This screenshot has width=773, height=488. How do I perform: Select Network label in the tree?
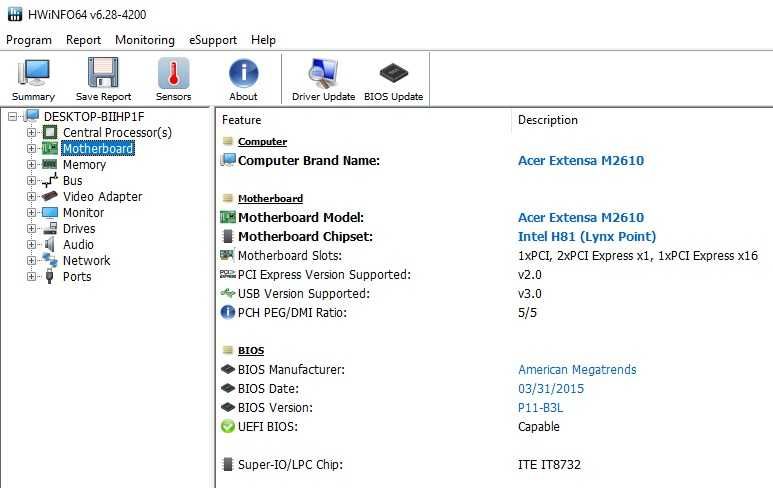click(86, 261)
